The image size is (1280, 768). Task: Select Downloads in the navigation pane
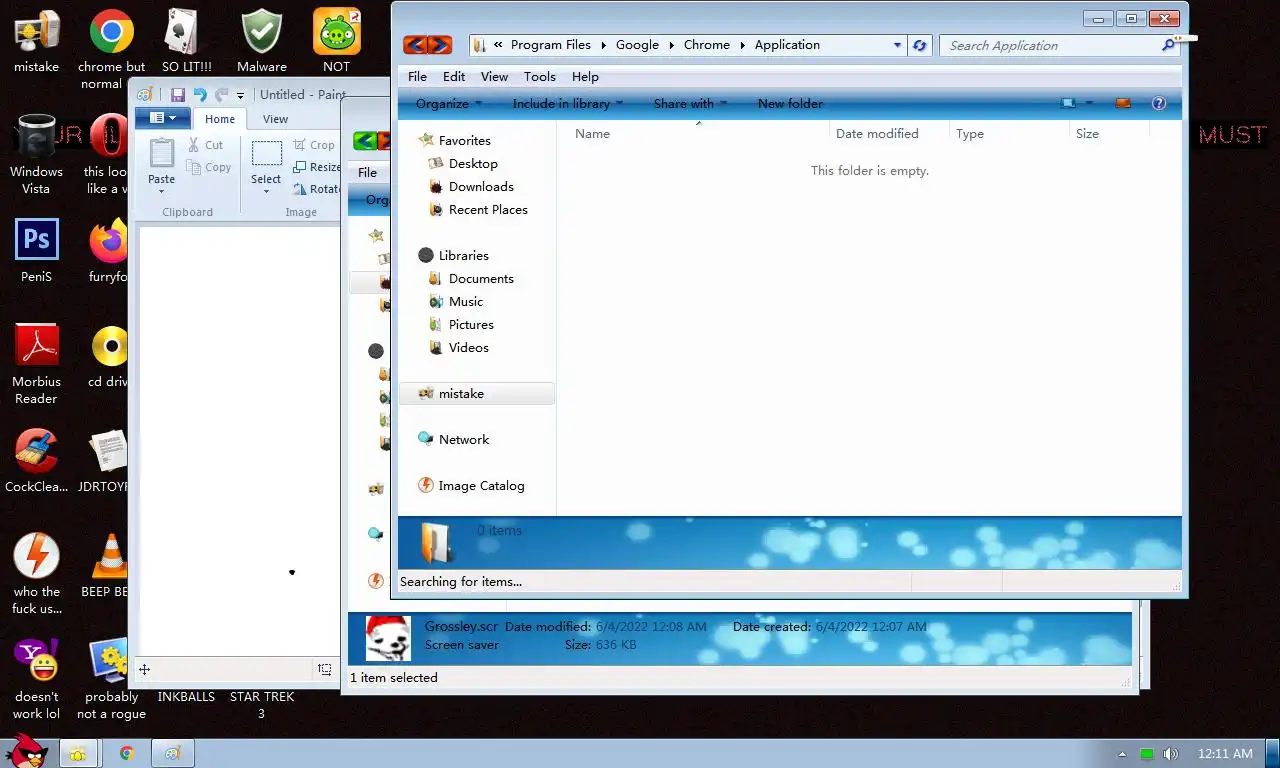pyautogui.click(x=481, y=187)
